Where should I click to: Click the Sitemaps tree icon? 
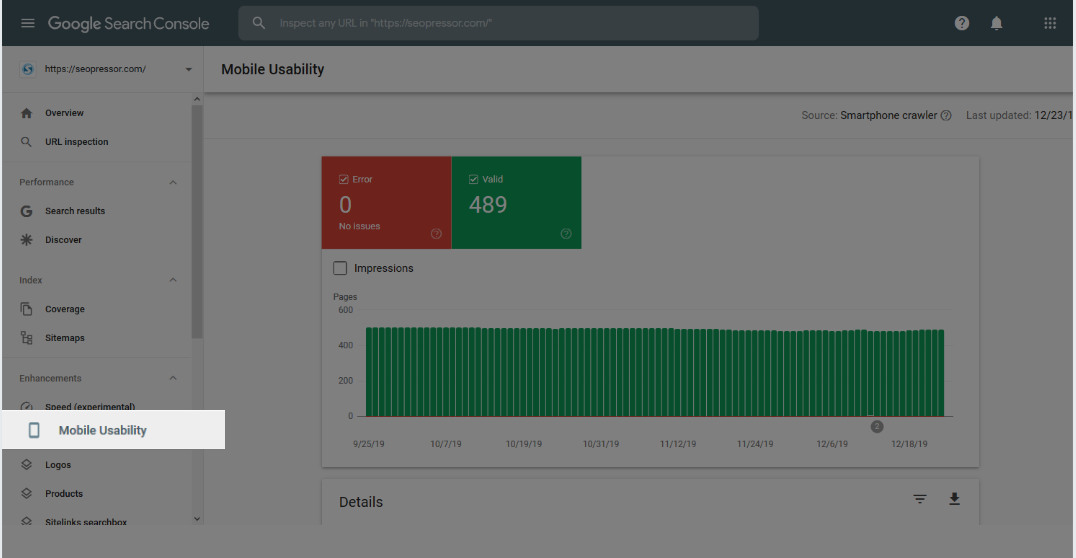pyautogui.click(x=26, y=338)
